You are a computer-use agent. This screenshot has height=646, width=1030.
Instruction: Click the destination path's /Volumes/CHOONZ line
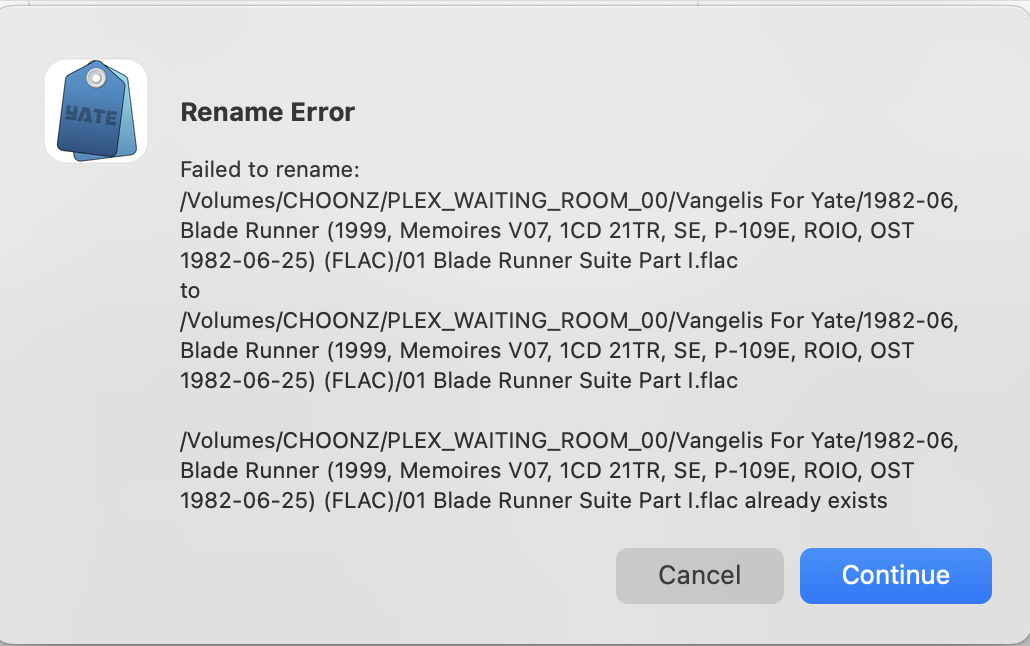569,321
